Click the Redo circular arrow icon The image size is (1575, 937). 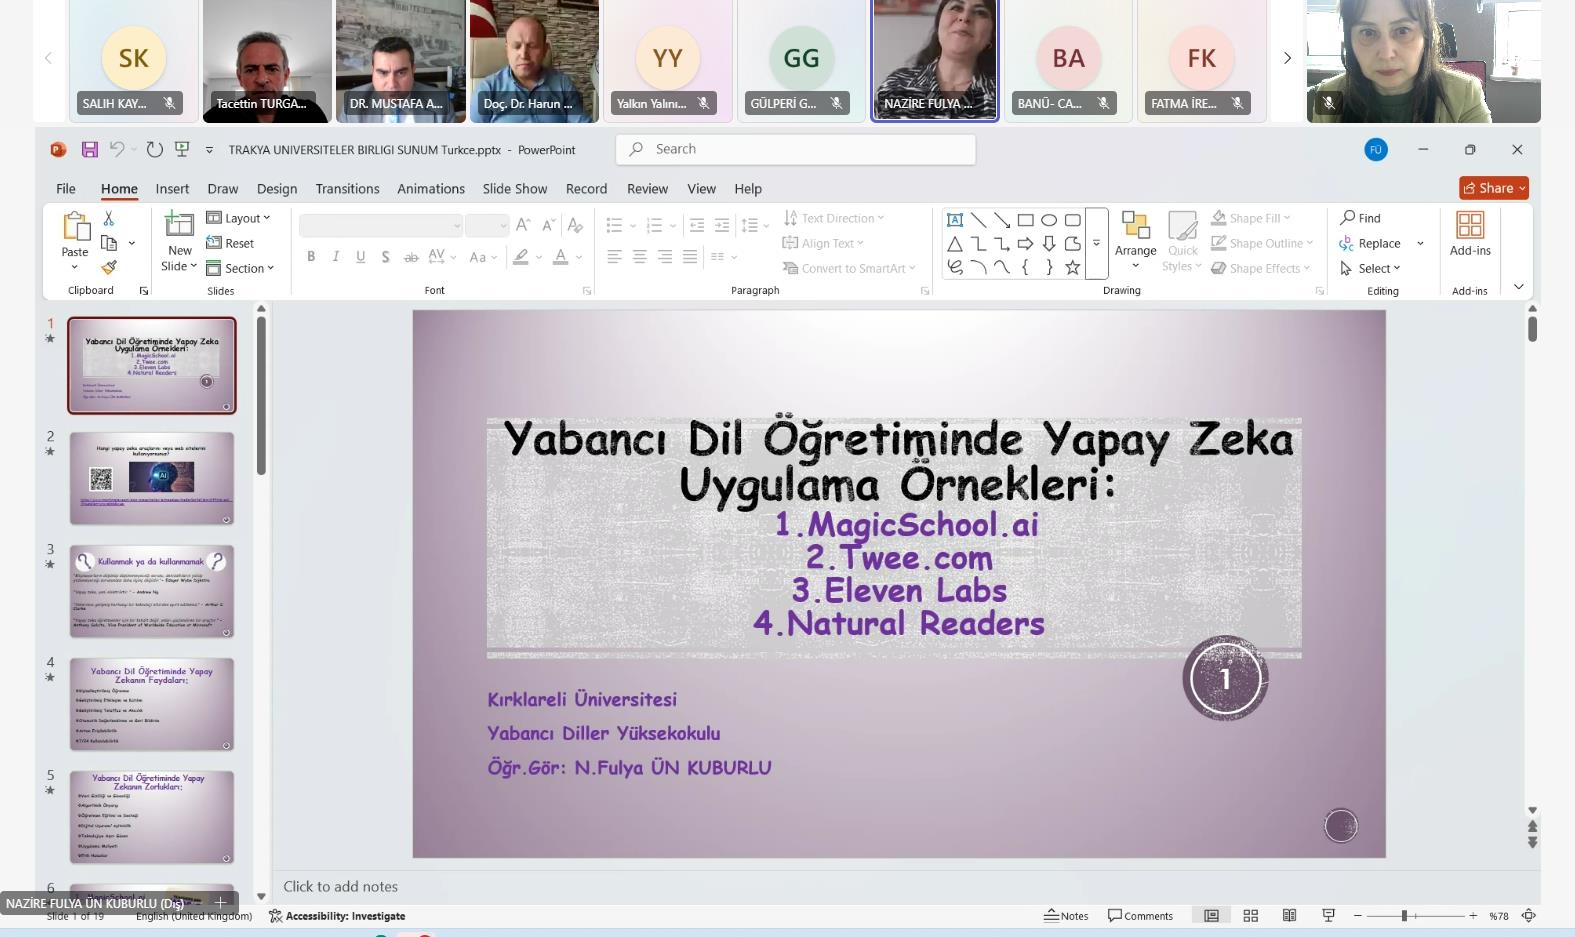tap(154, 149)
